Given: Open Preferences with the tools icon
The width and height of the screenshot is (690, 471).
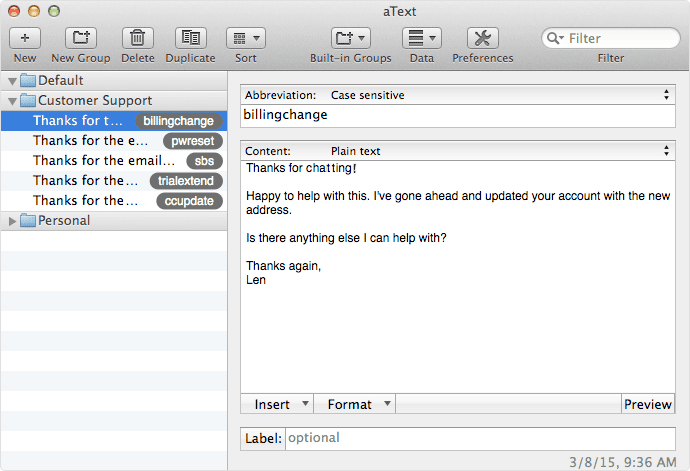Looking at the screenshot, I should [482, 38].
